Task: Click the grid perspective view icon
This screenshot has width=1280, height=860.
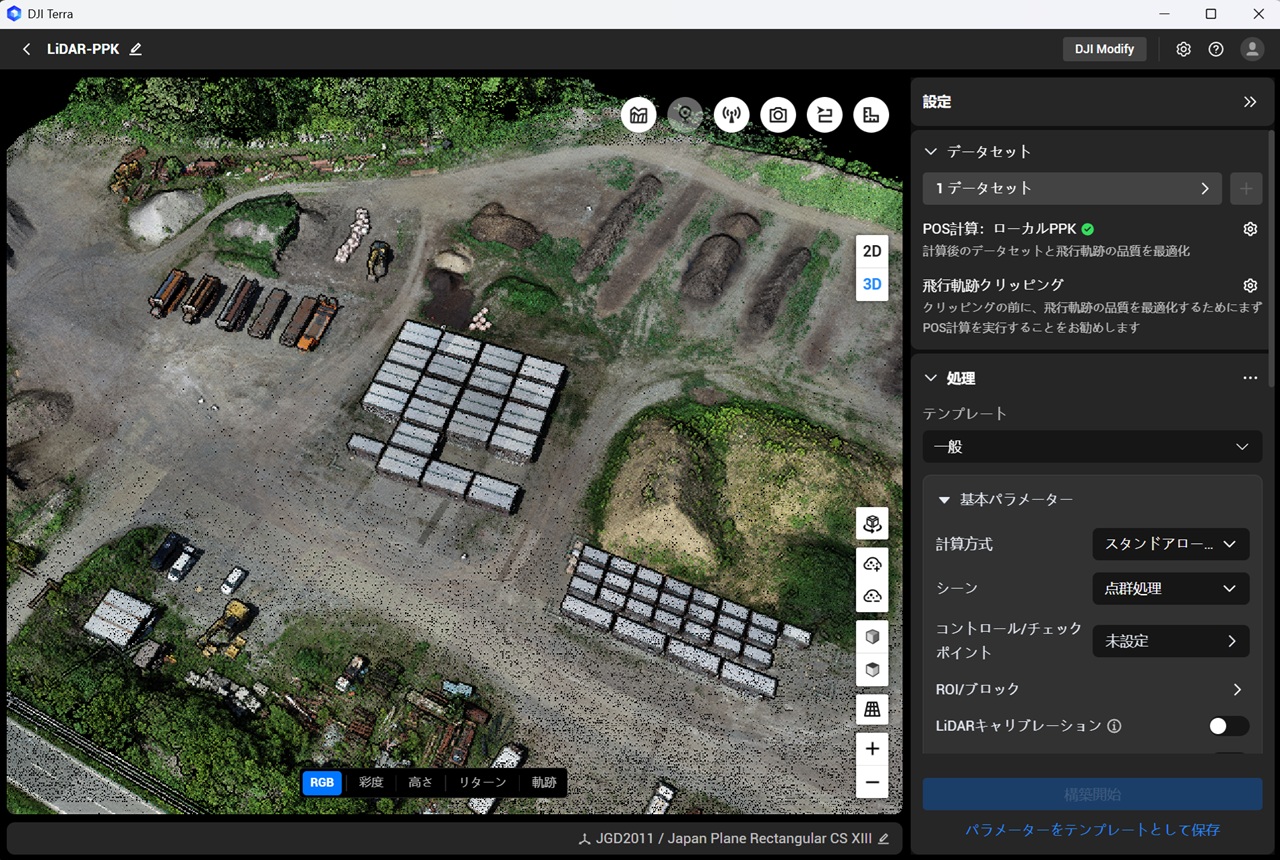Action: pos(872,709)
